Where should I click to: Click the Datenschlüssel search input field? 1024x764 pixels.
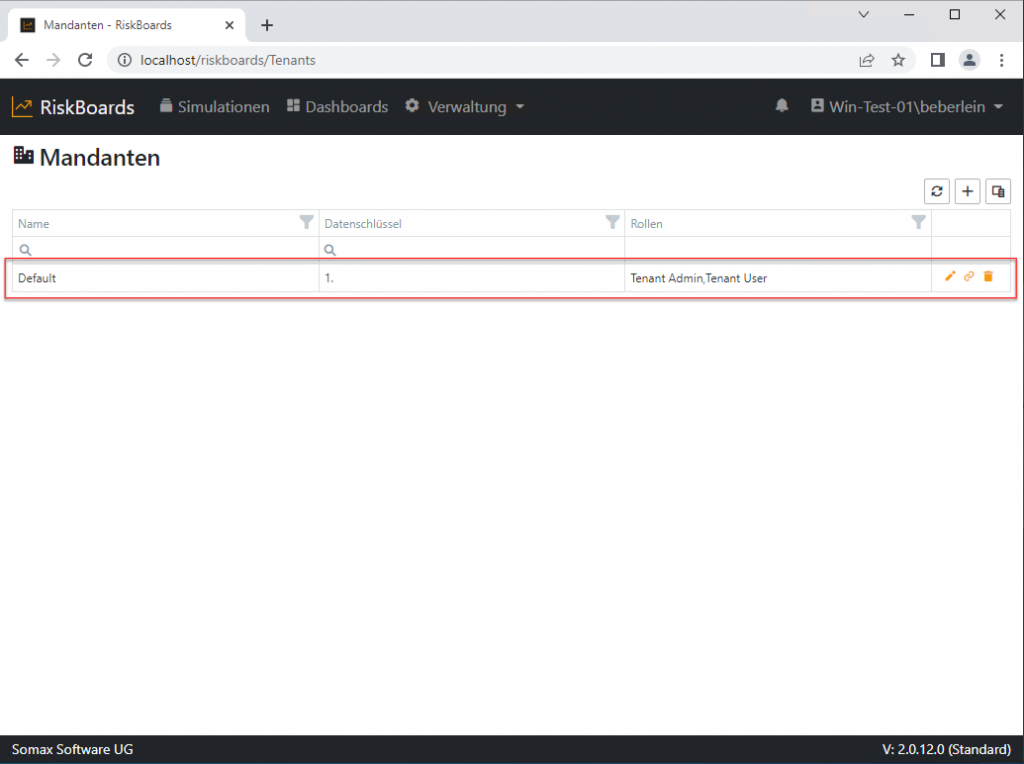click(x=472, y=250)
